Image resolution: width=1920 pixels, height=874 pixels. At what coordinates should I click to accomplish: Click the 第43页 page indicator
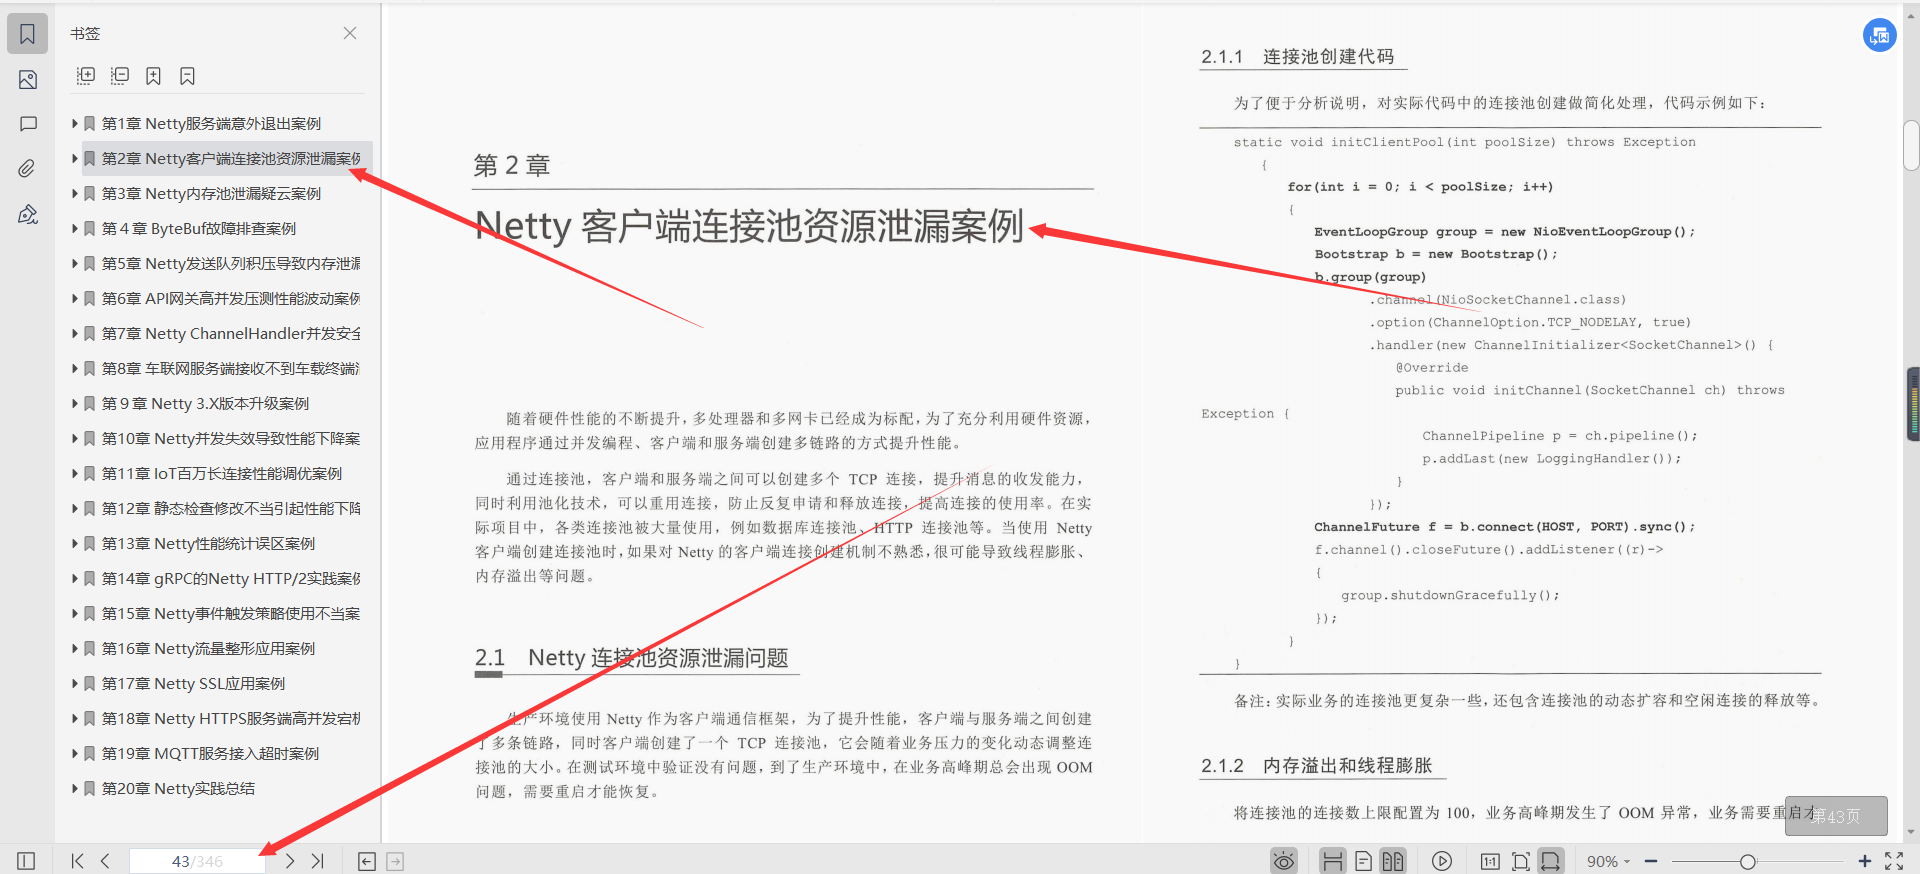pos(1836,816)
